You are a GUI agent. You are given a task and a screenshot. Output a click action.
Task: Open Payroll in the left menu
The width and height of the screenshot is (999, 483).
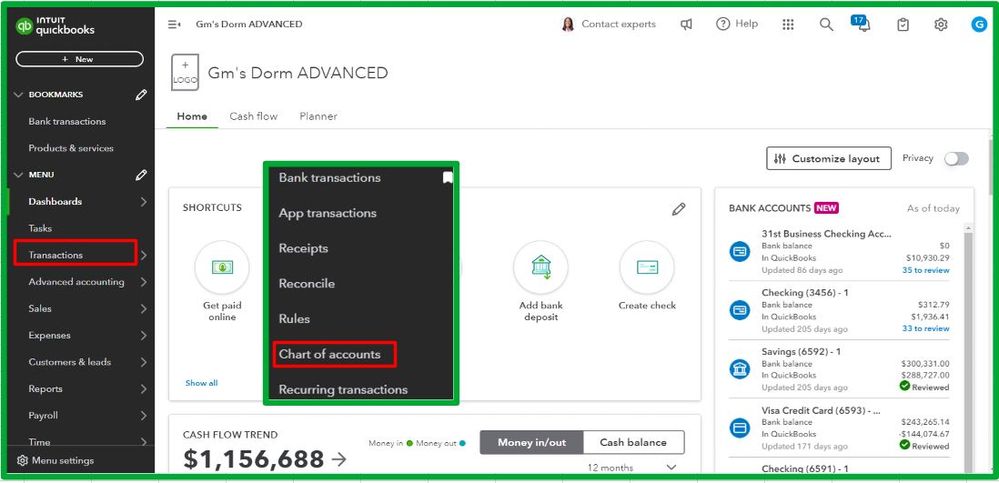(x=43, y=415)
